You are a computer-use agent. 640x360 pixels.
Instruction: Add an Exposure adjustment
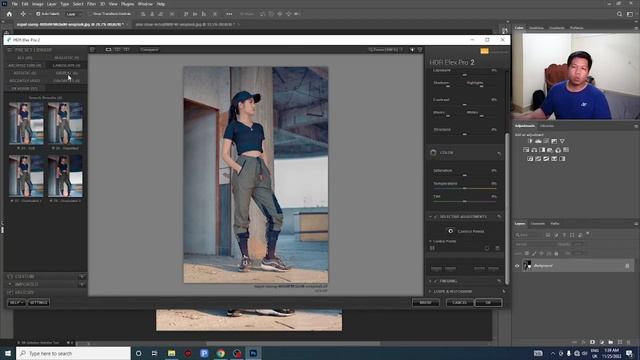(554, 141)
